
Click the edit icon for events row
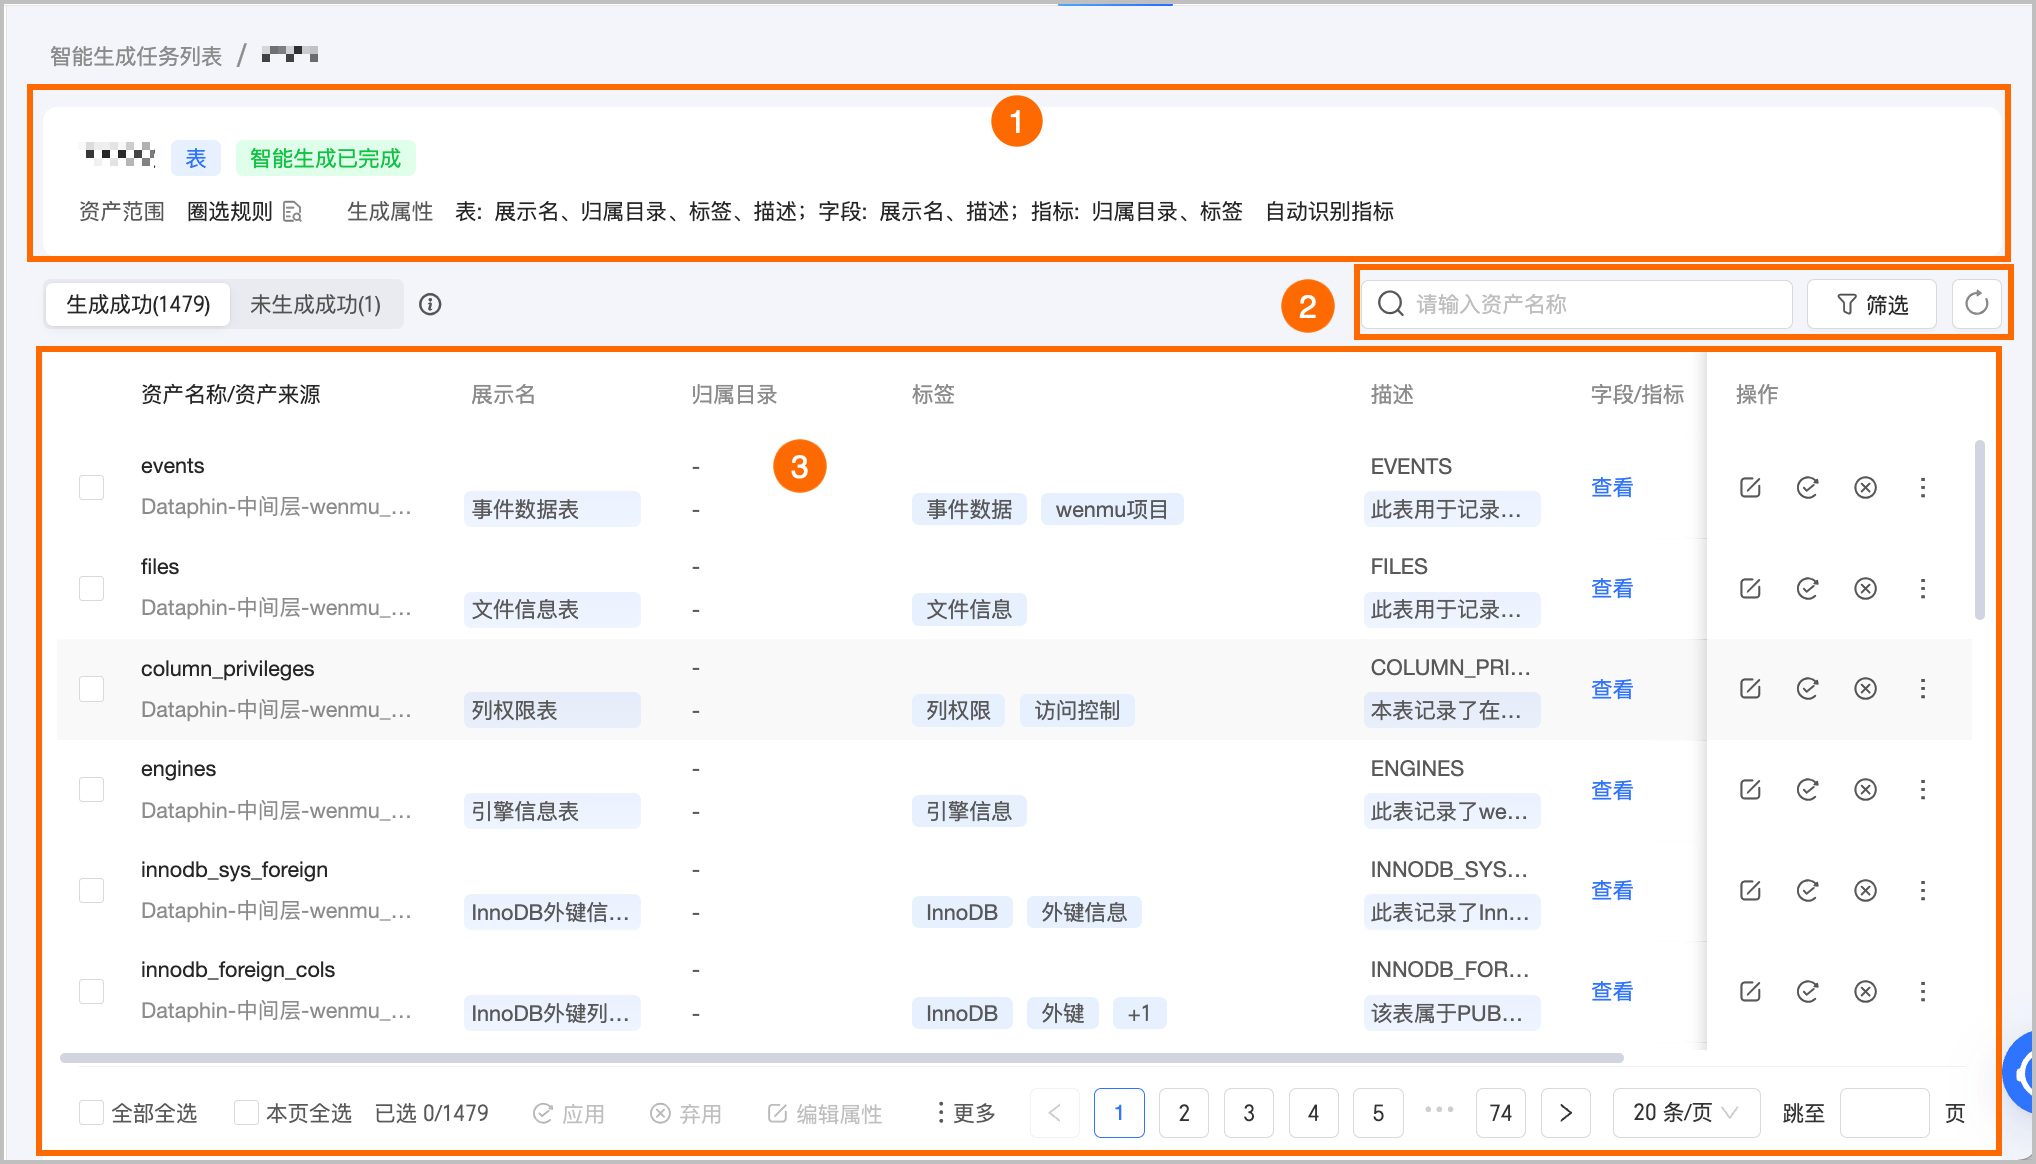pos(1750,488)
